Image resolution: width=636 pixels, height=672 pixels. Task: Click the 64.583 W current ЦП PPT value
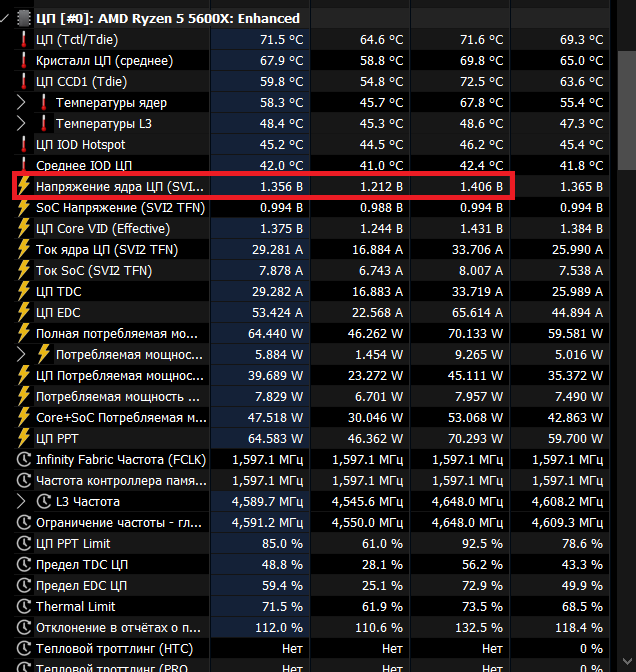tap(276, 438)
